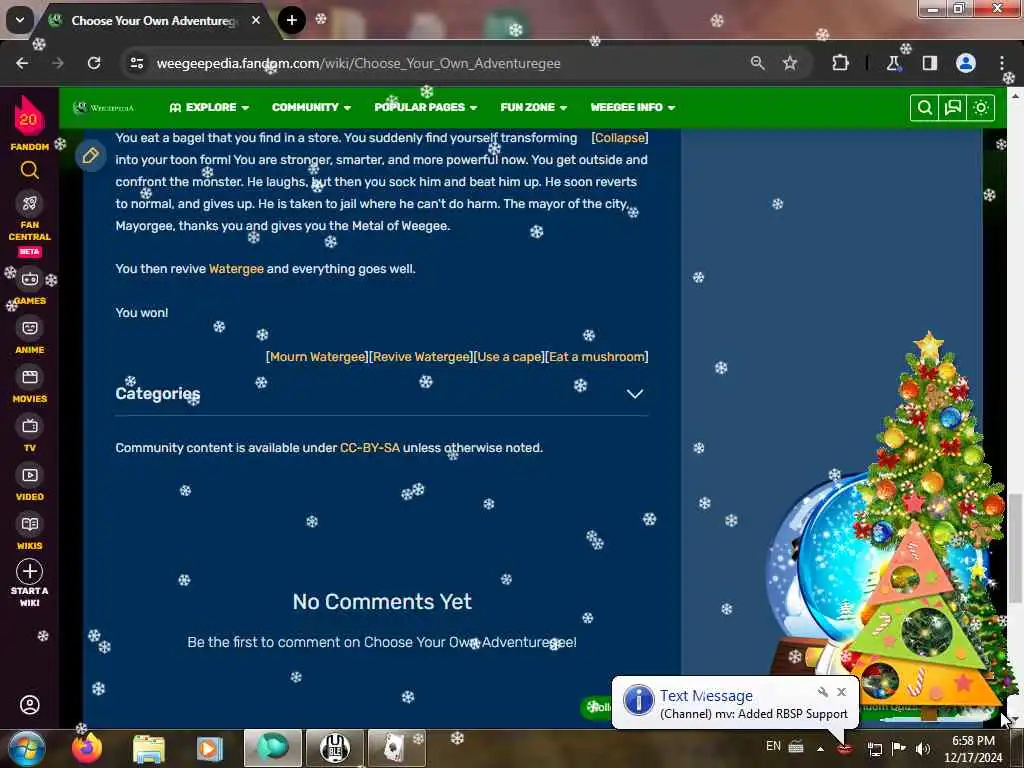Viewport: 1024px width, 768px height.
Task: Bookmark this page with the star icon
Action: coord(790,63)
